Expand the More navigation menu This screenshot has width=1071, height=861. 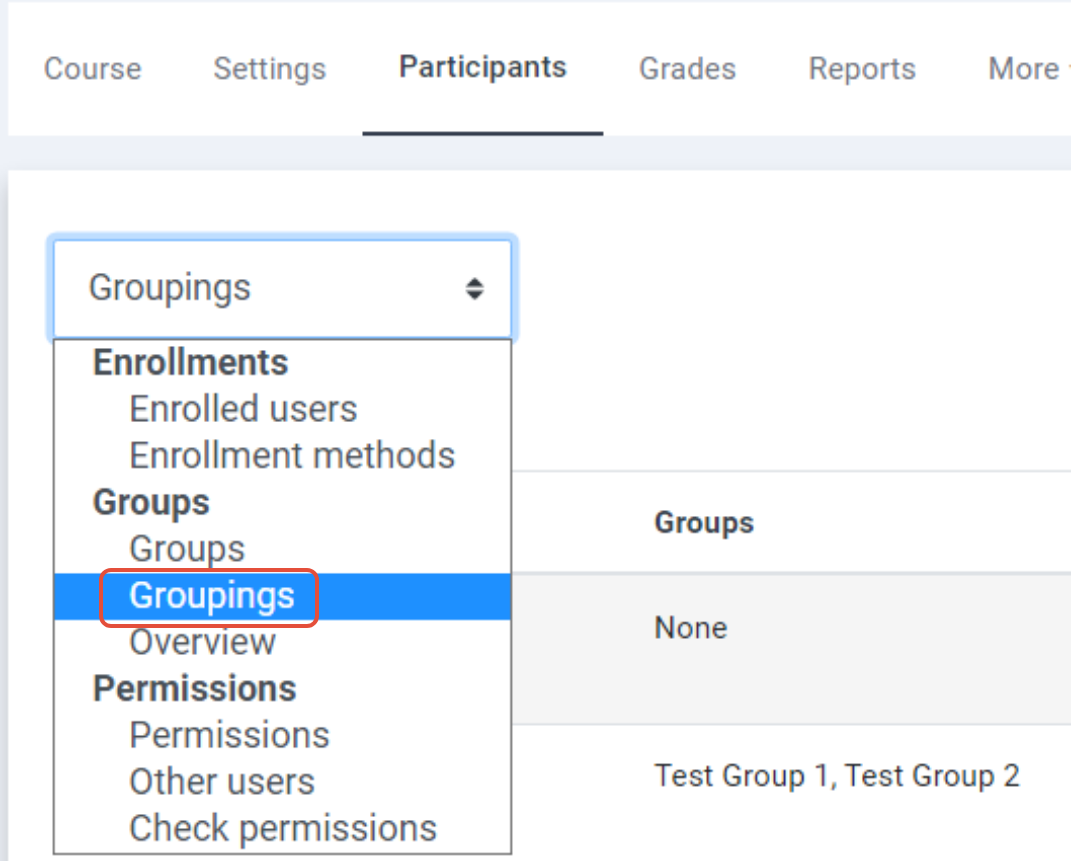tap(1027, 69)
